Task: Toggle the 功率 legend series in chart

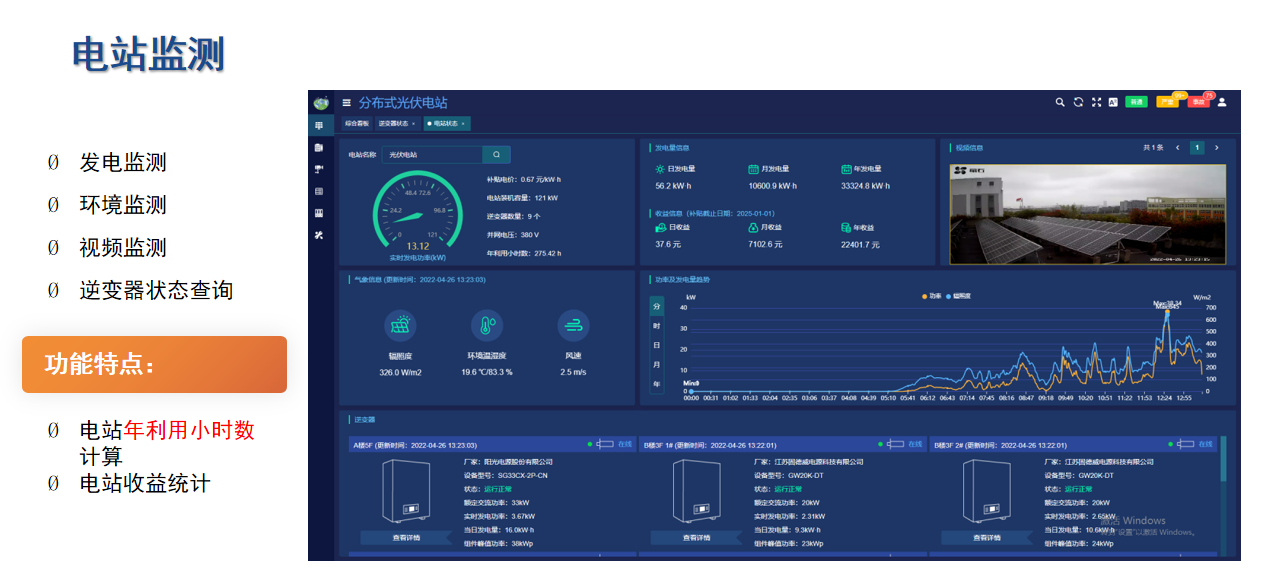Action: point(931,296)
